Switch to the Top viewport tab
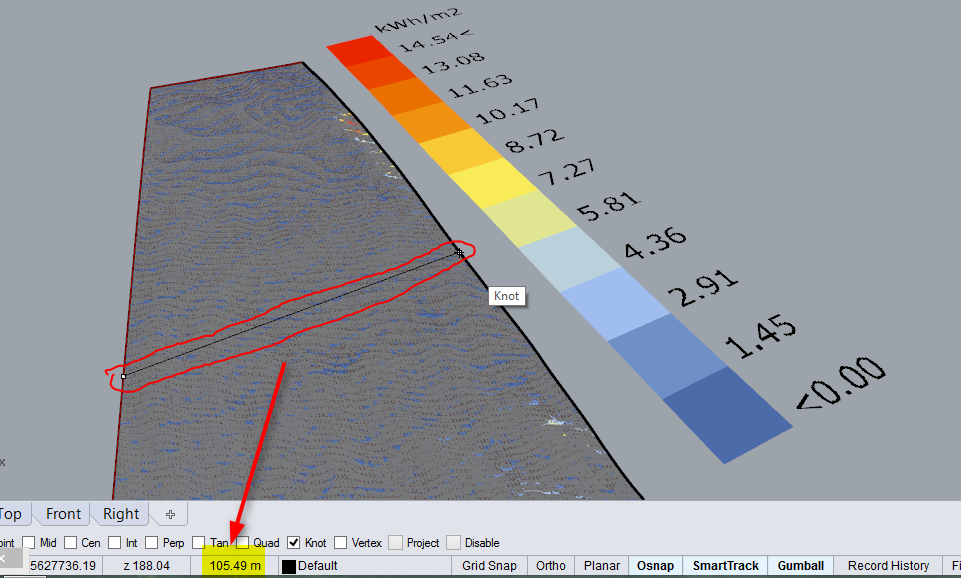This screenshot has height=578, width=961. pos(12,514)
